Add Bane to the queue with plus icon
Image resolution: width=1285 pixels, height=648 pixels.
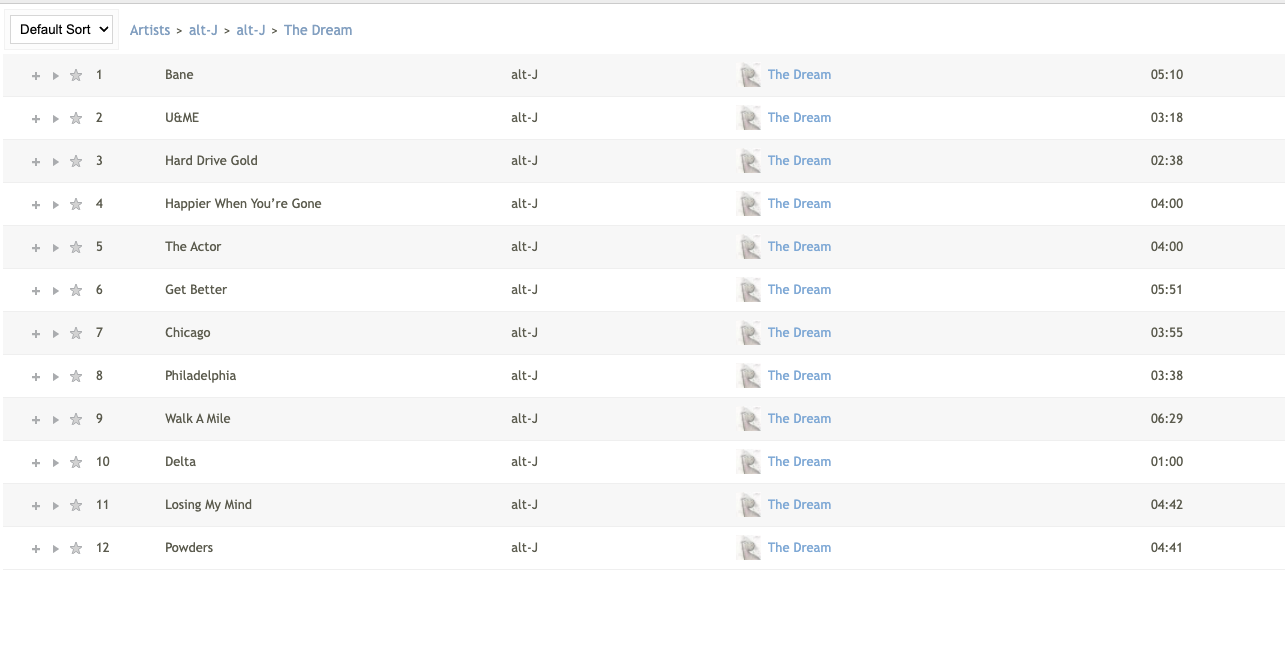[36, 76]
